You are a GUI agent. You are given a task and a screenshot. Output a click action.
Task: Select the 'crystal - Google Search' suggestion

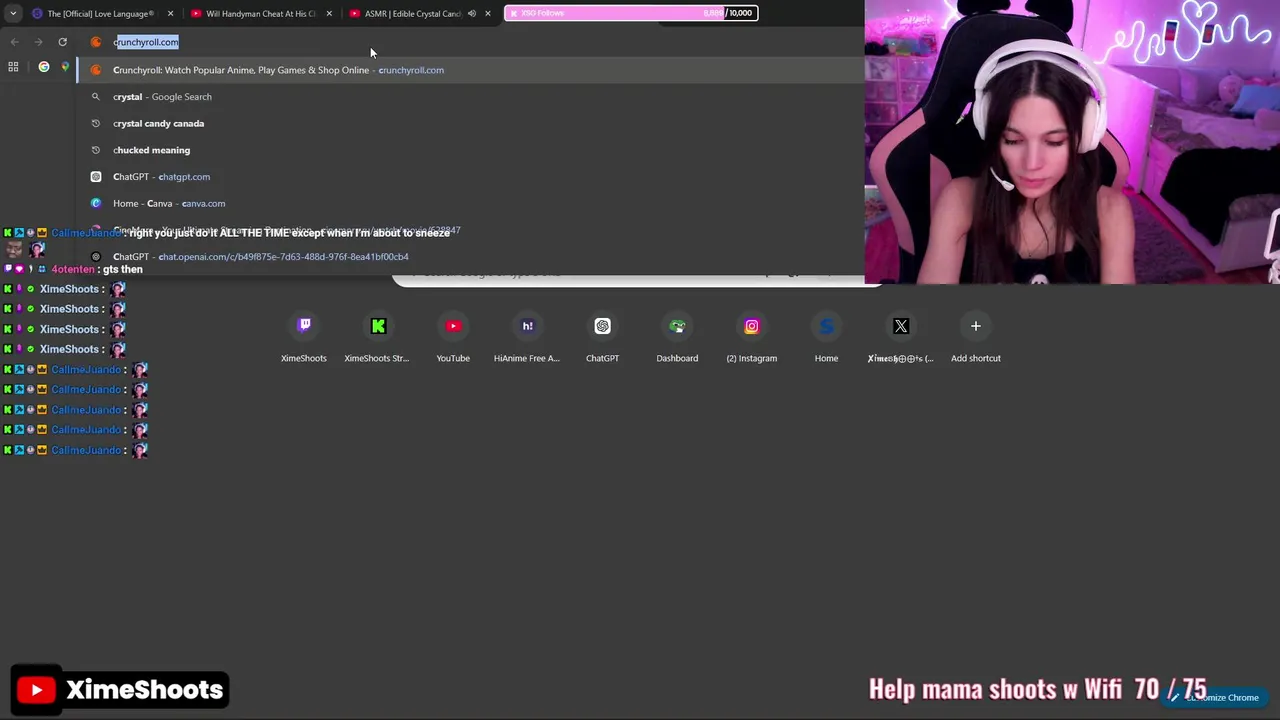point(470,97)
